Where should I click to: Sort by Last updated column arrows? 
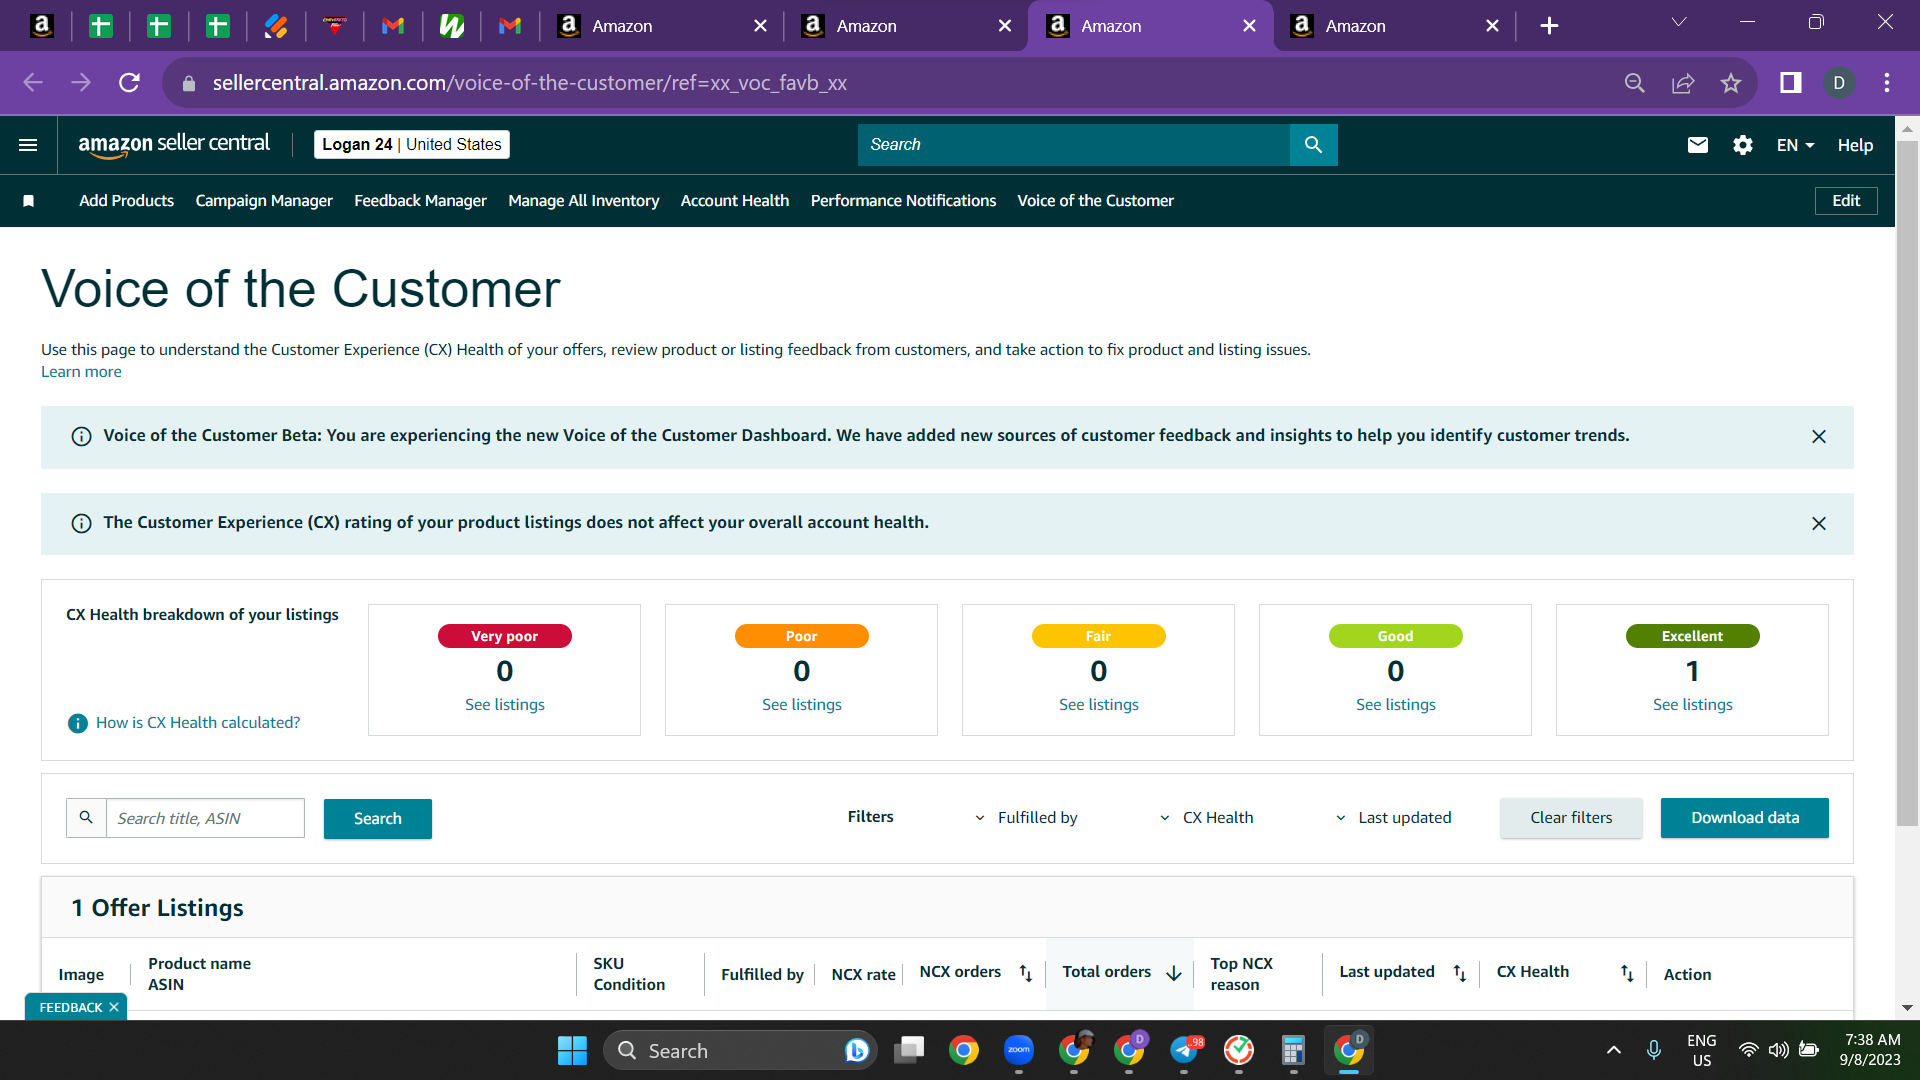click(1459, 973)
